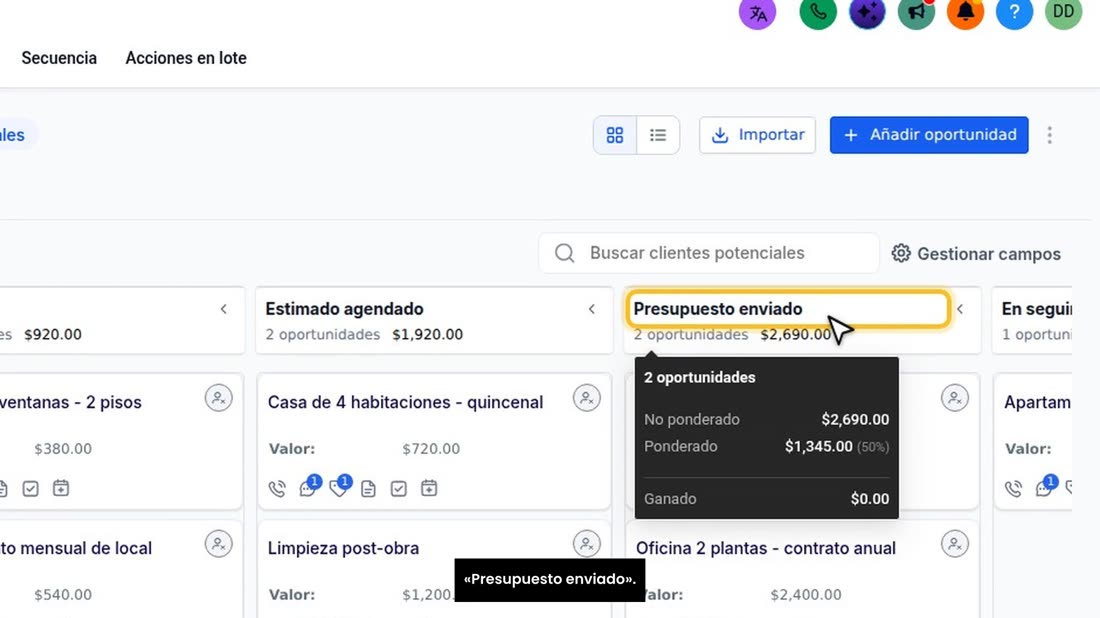This screenshot has width=1100, height=618.
Task: Open appointment calendar icon on ventanas - 2 pisos card
Action: tap(61, 488)
